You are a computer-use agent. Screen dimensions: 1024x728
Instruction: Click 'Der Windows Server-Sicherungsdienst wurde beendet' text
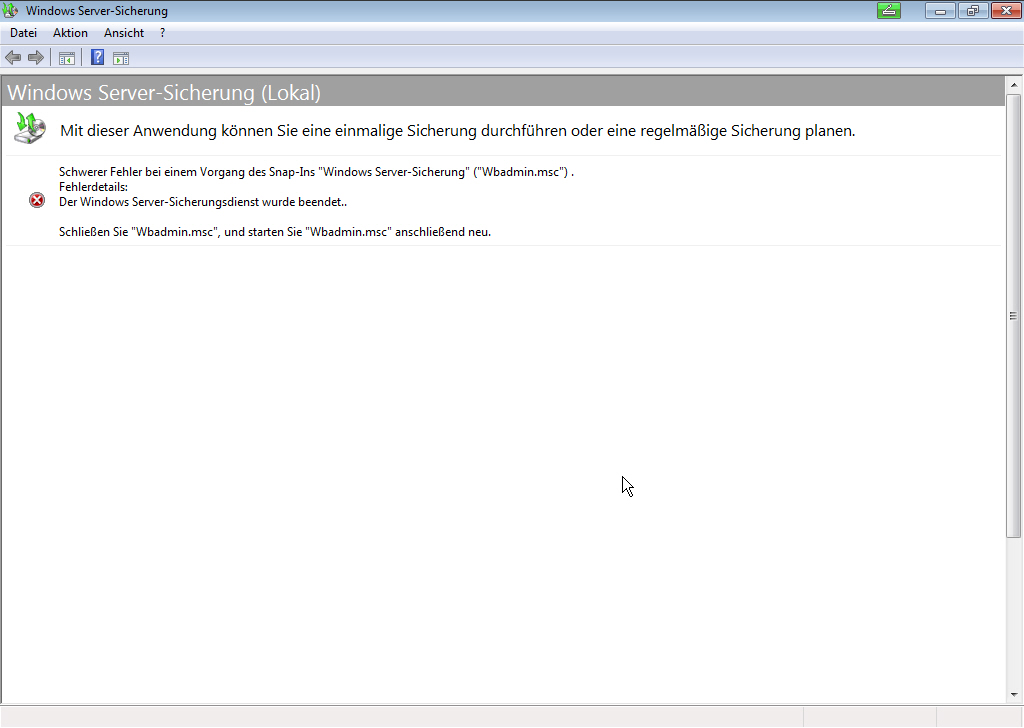pos(203,202)
